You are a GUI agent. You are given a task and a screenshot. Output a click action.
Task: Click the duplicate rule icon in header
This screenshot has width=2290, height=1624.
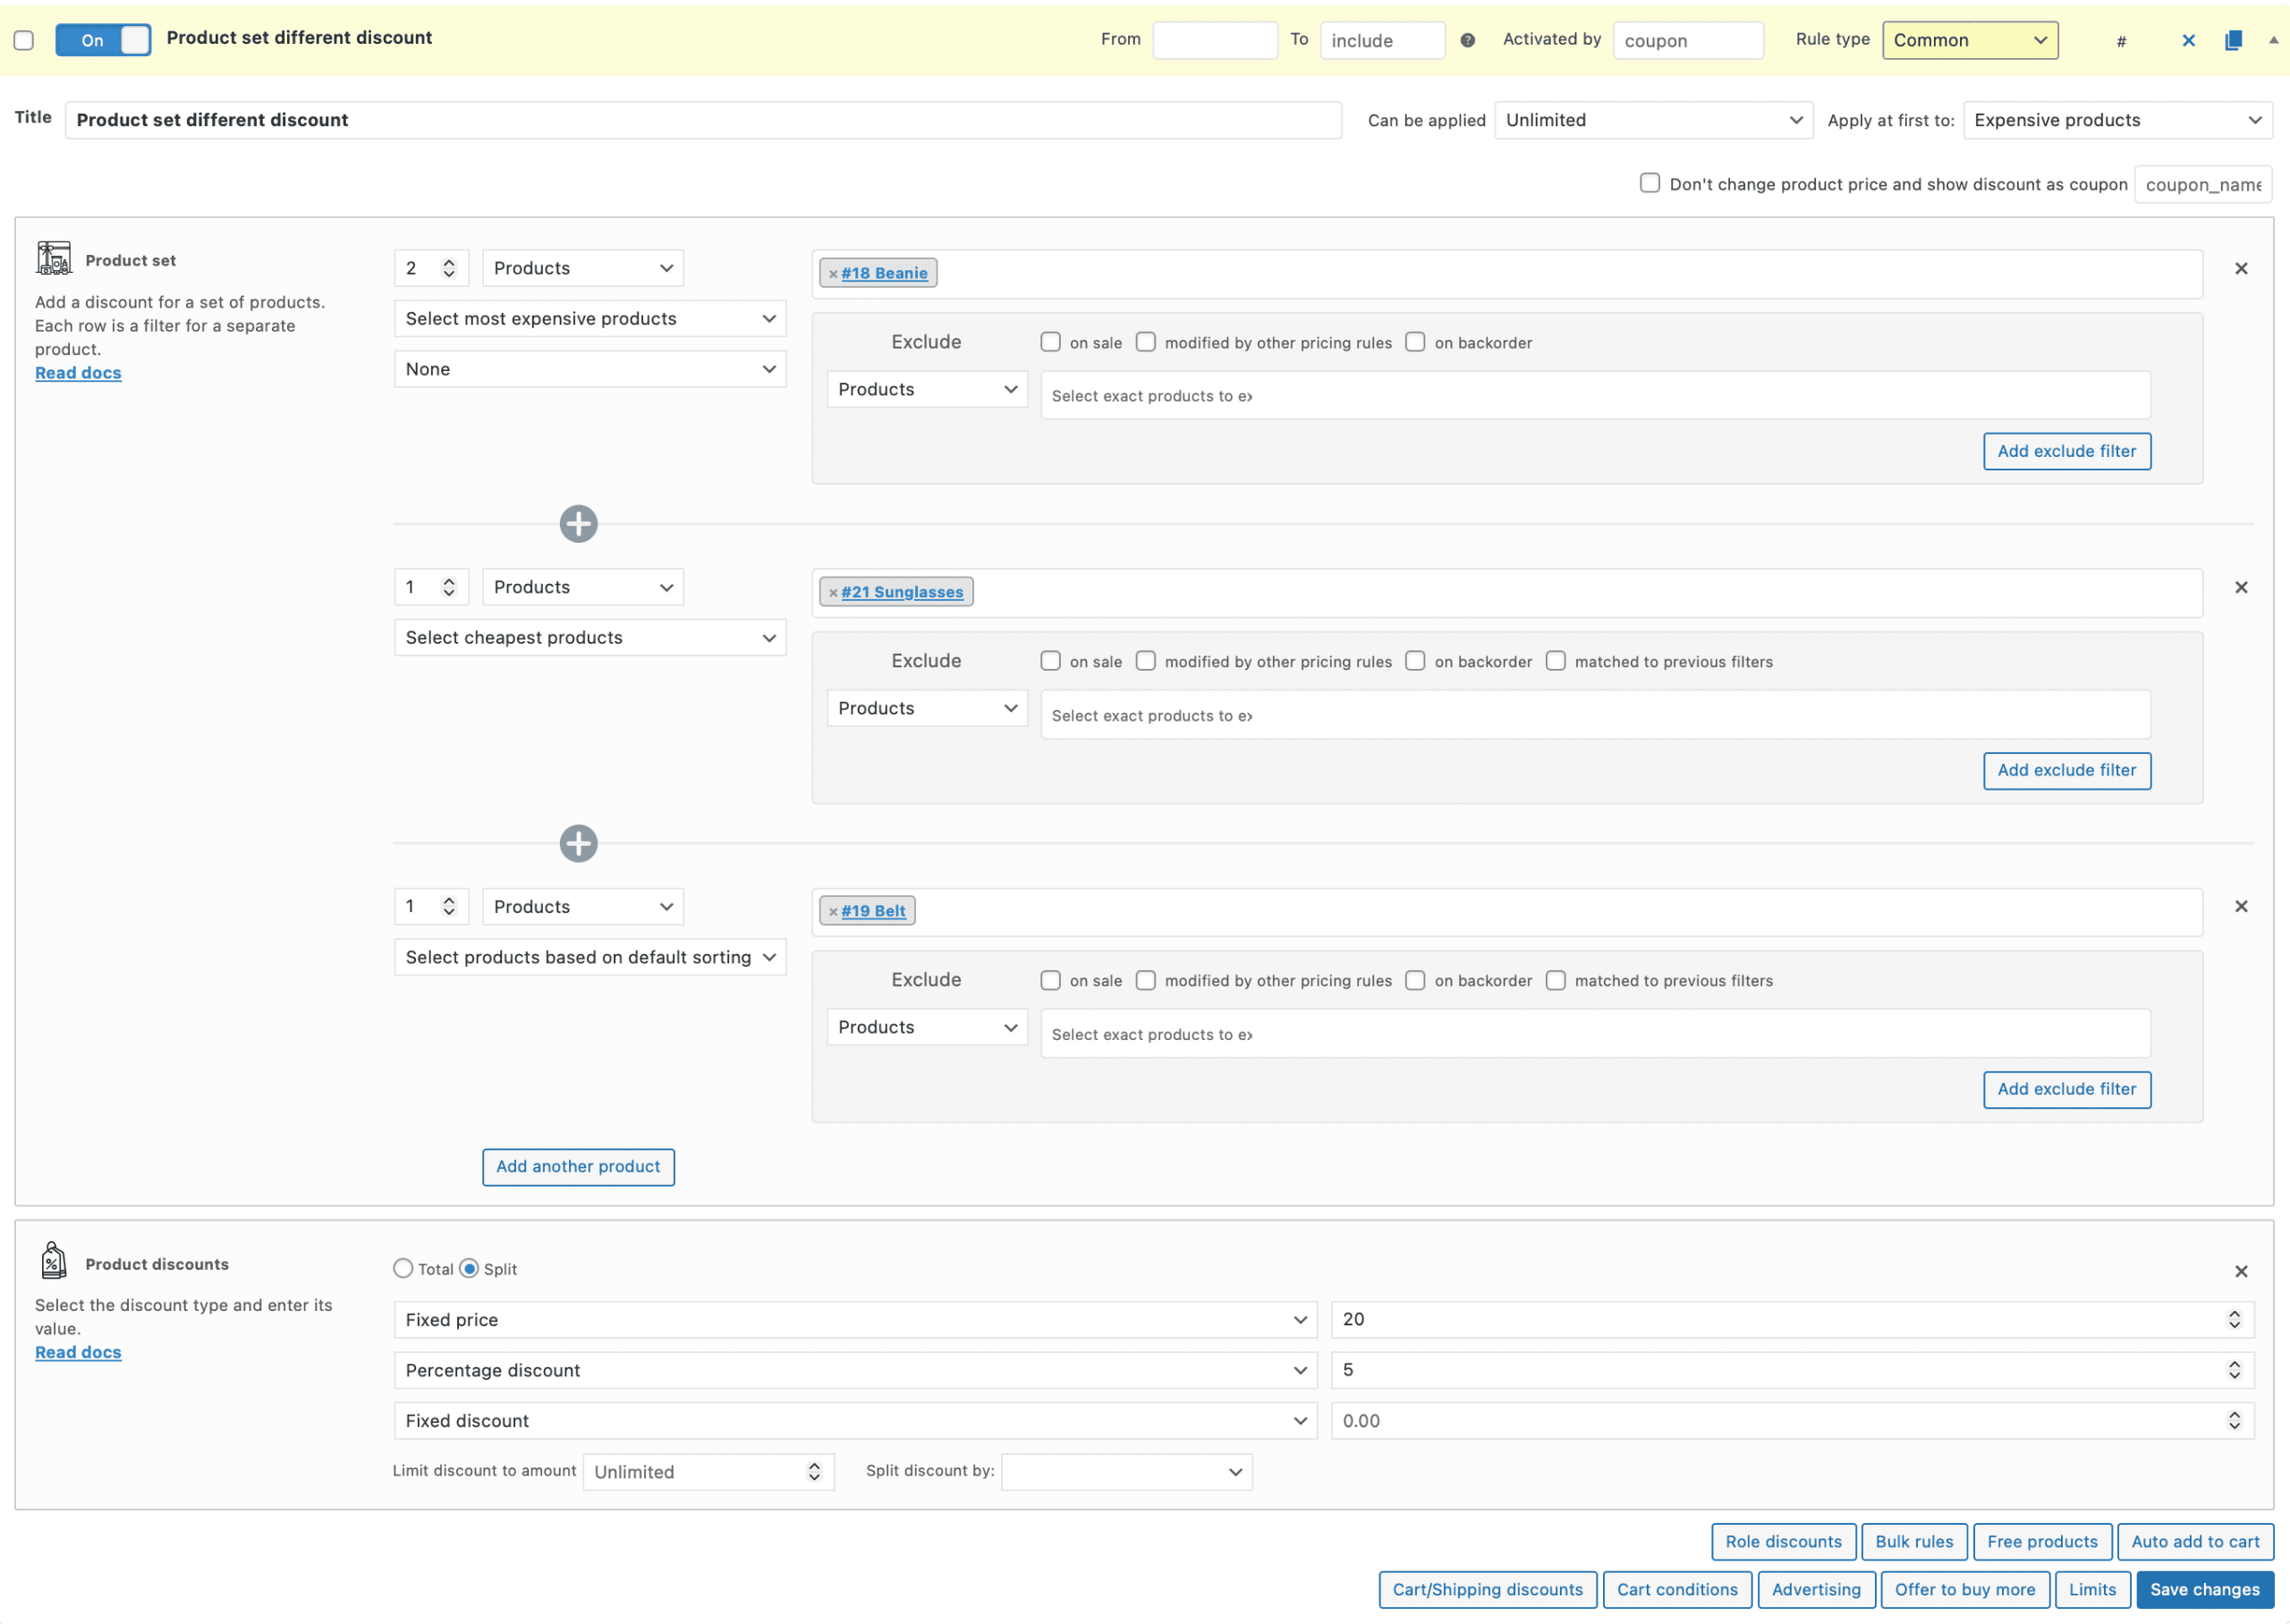pyautogui.click(x=2232, y=40)
